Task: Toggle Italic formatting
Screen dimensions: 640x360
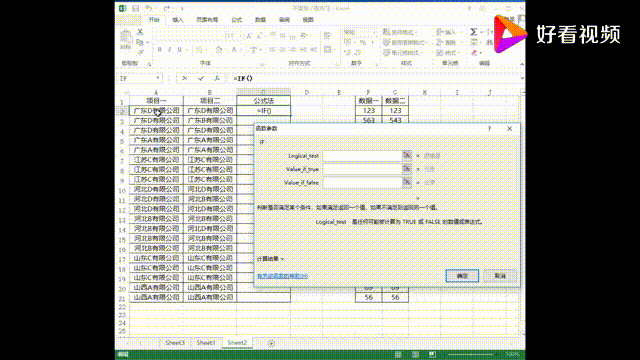Action: tap(169, 50)
